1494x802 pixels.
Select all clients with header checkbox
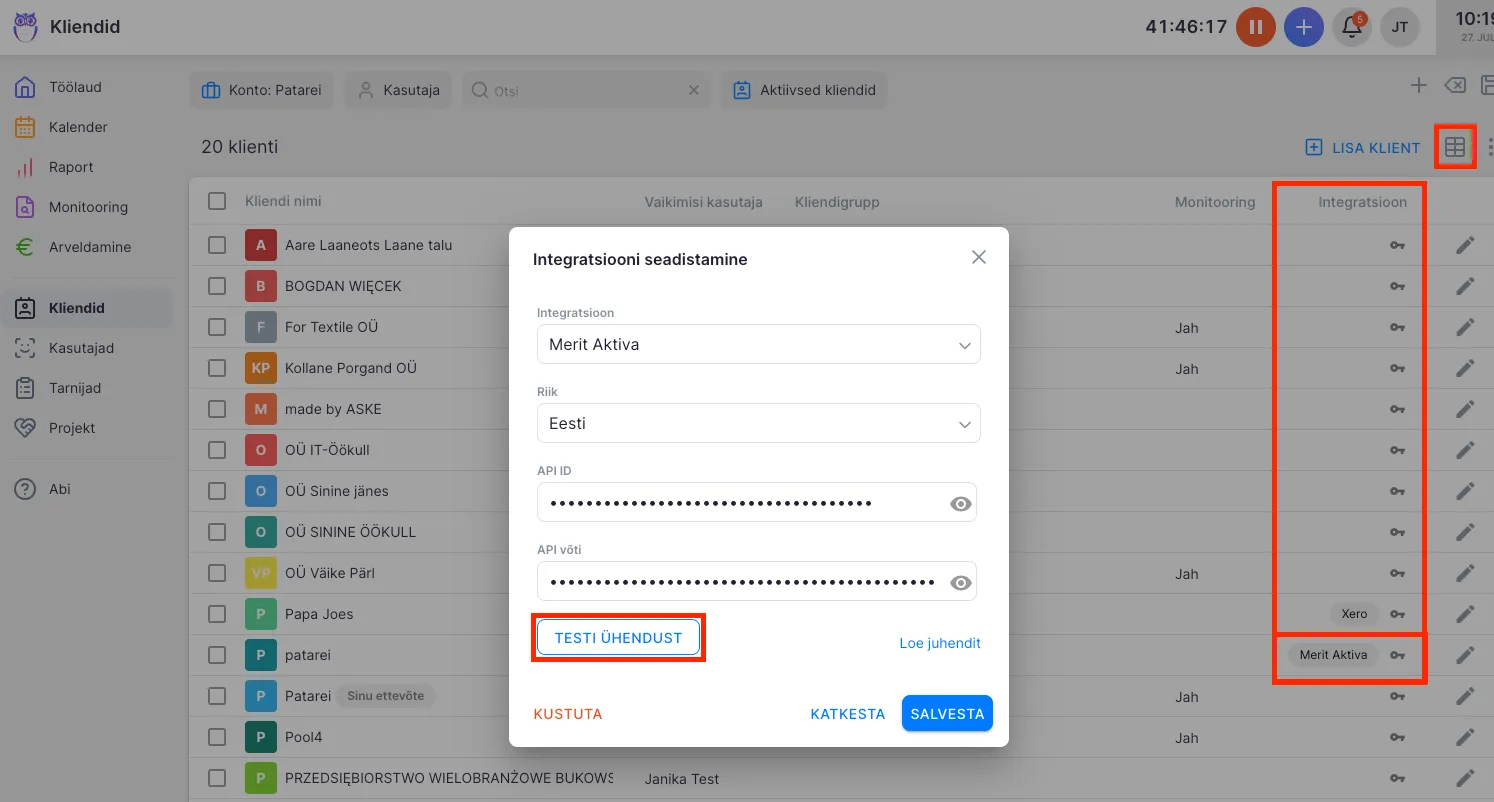217,201
